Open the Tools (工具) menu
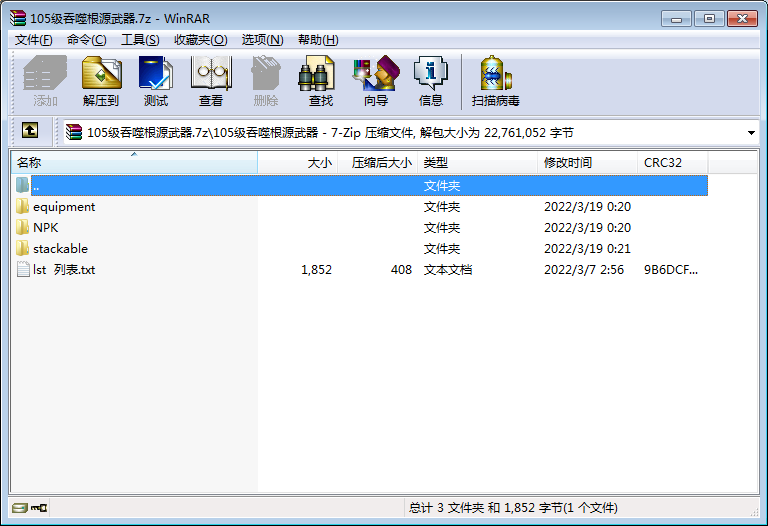The image size is (768, 526). coord(140,40)
